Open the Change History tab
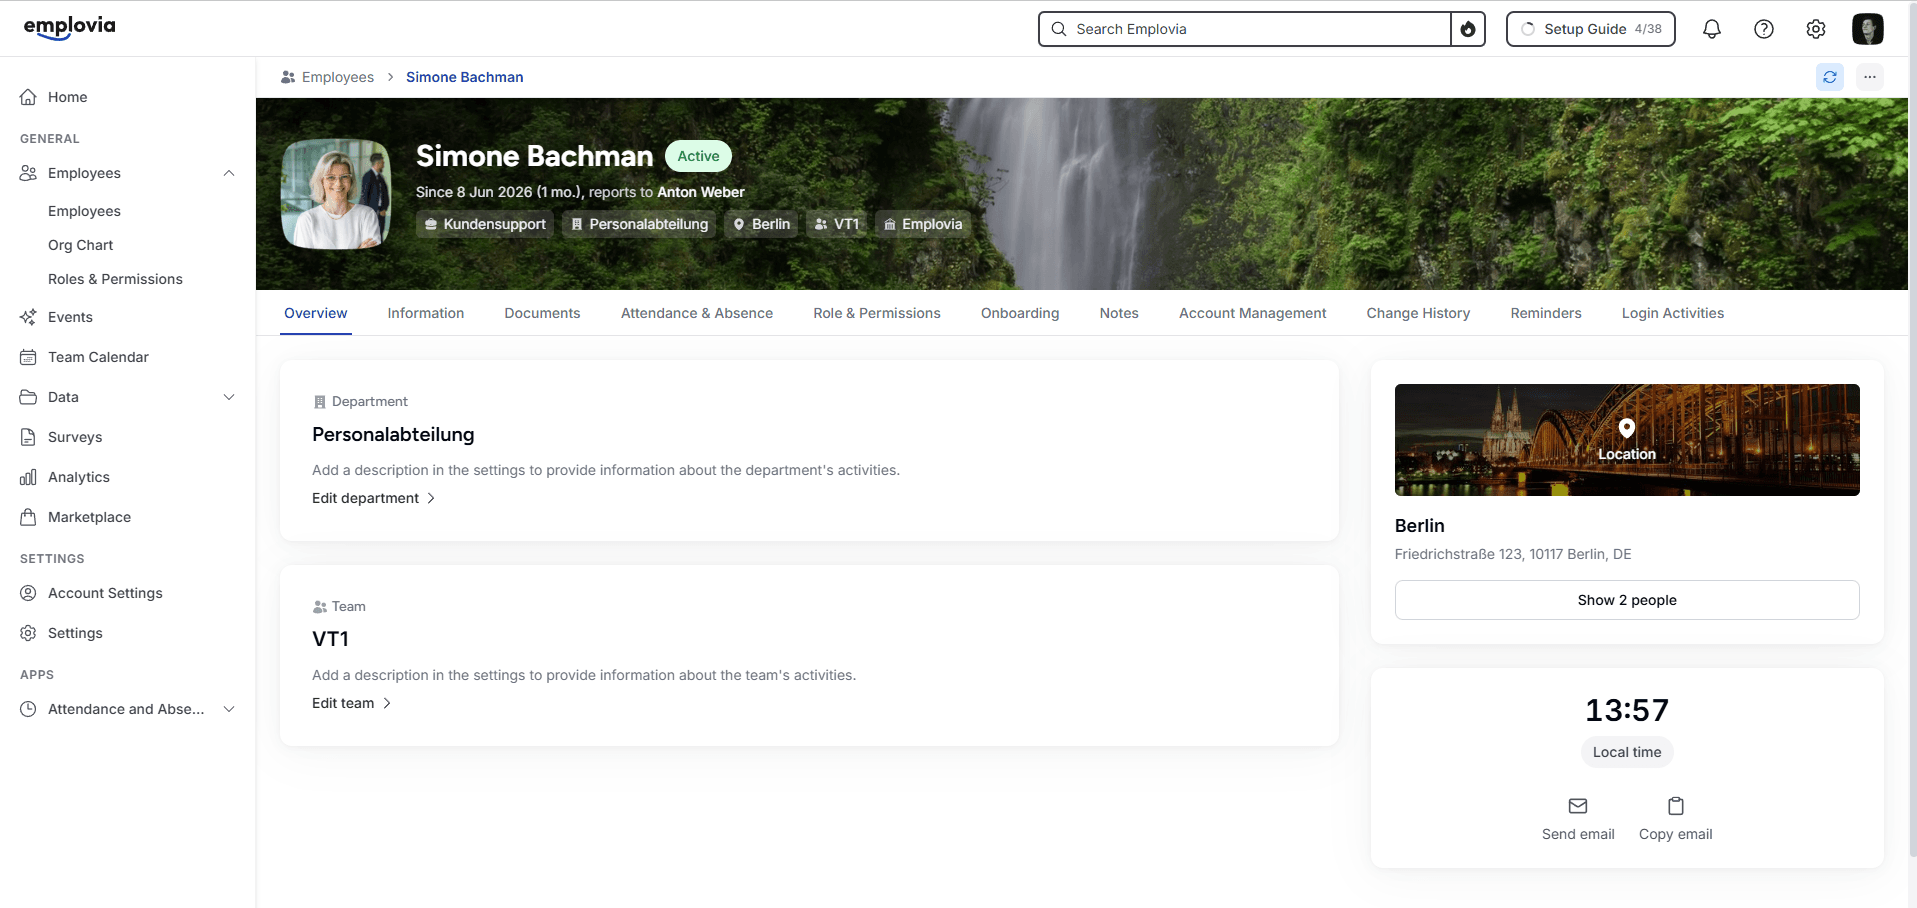 pos(1418,313)
